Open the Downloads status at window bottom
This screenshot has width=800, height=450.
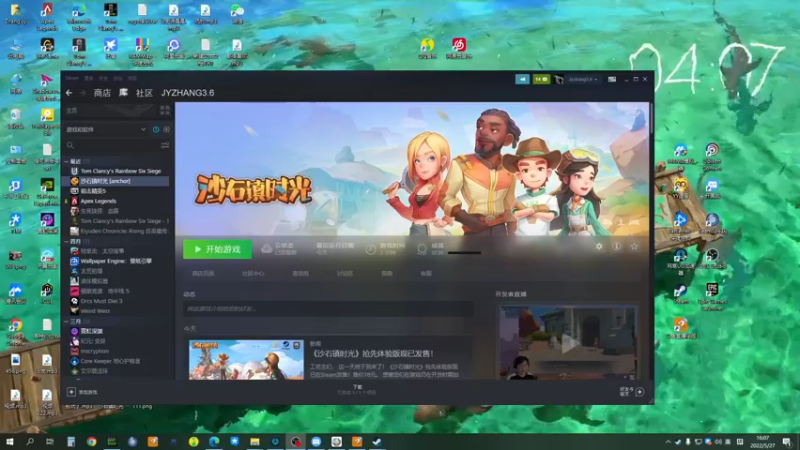tap(357, 390)
